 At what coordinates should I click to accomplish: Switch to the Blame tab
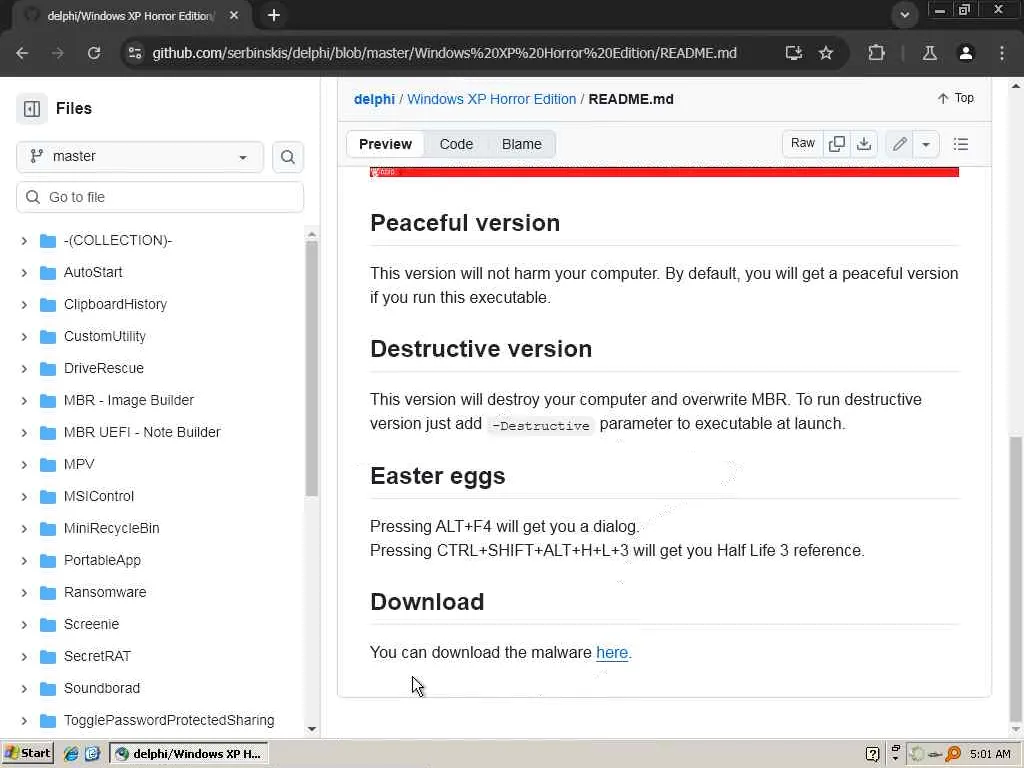point(521,144)
